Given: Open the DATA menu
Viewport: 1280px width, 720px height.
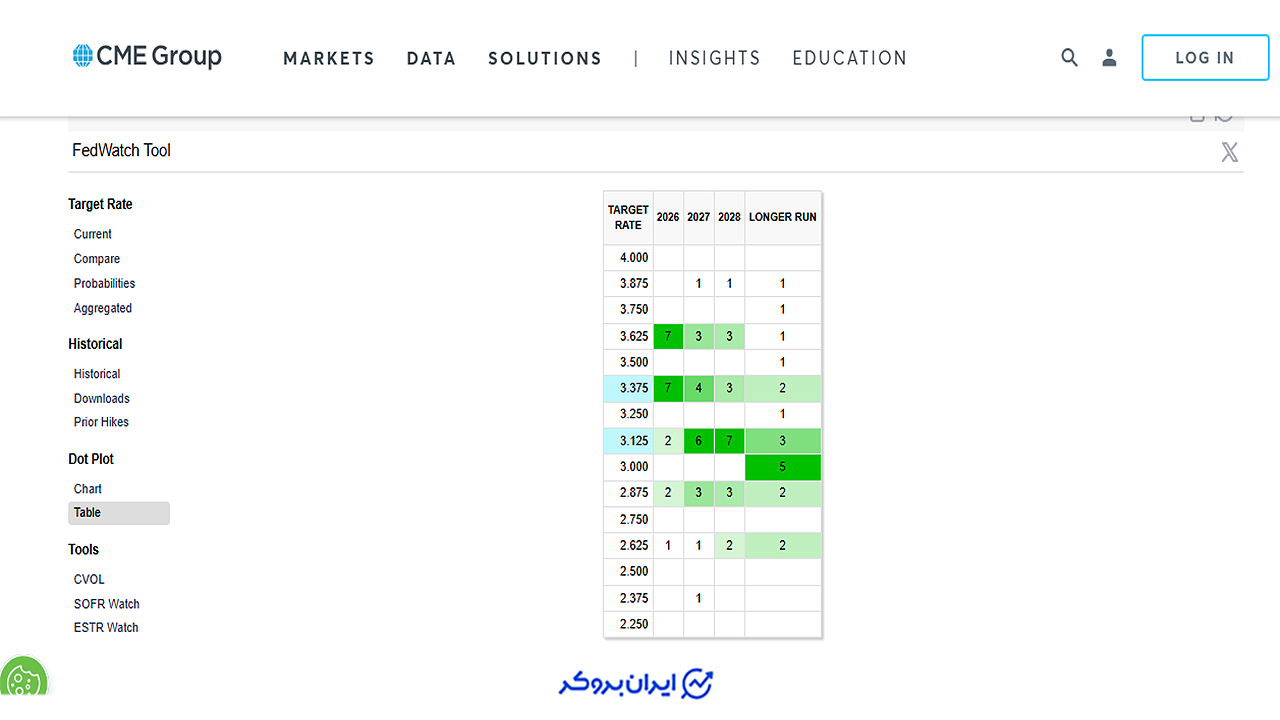Looking at the screenshot, I should coord(431,58).
